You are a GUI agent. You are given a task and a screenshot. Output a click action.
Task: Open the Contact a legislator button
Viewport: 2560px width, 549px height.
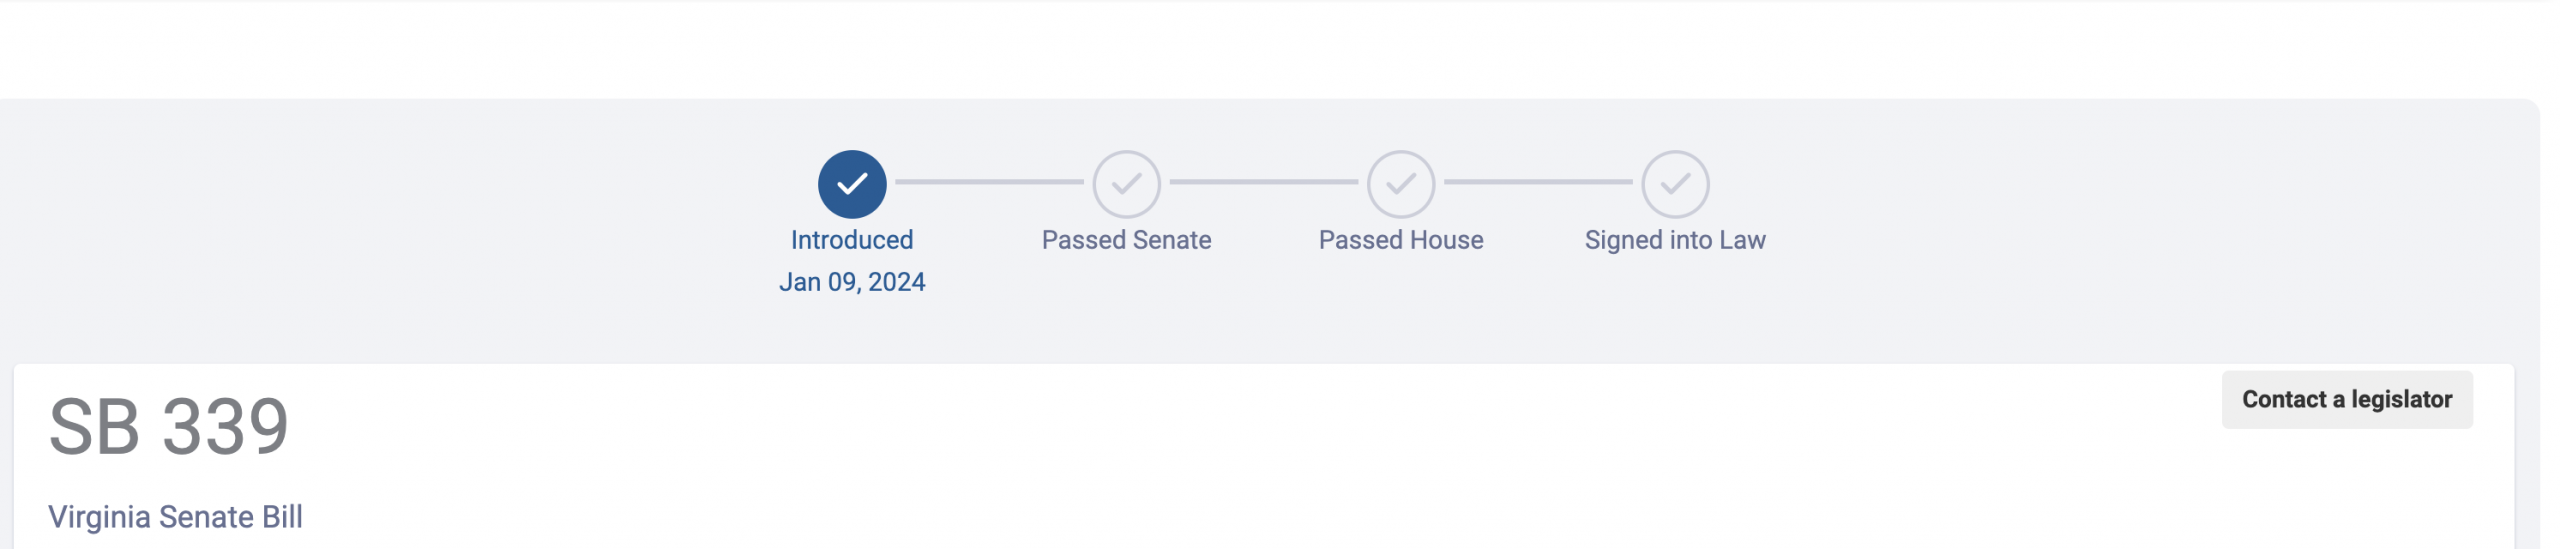(x=2347, y=400)
